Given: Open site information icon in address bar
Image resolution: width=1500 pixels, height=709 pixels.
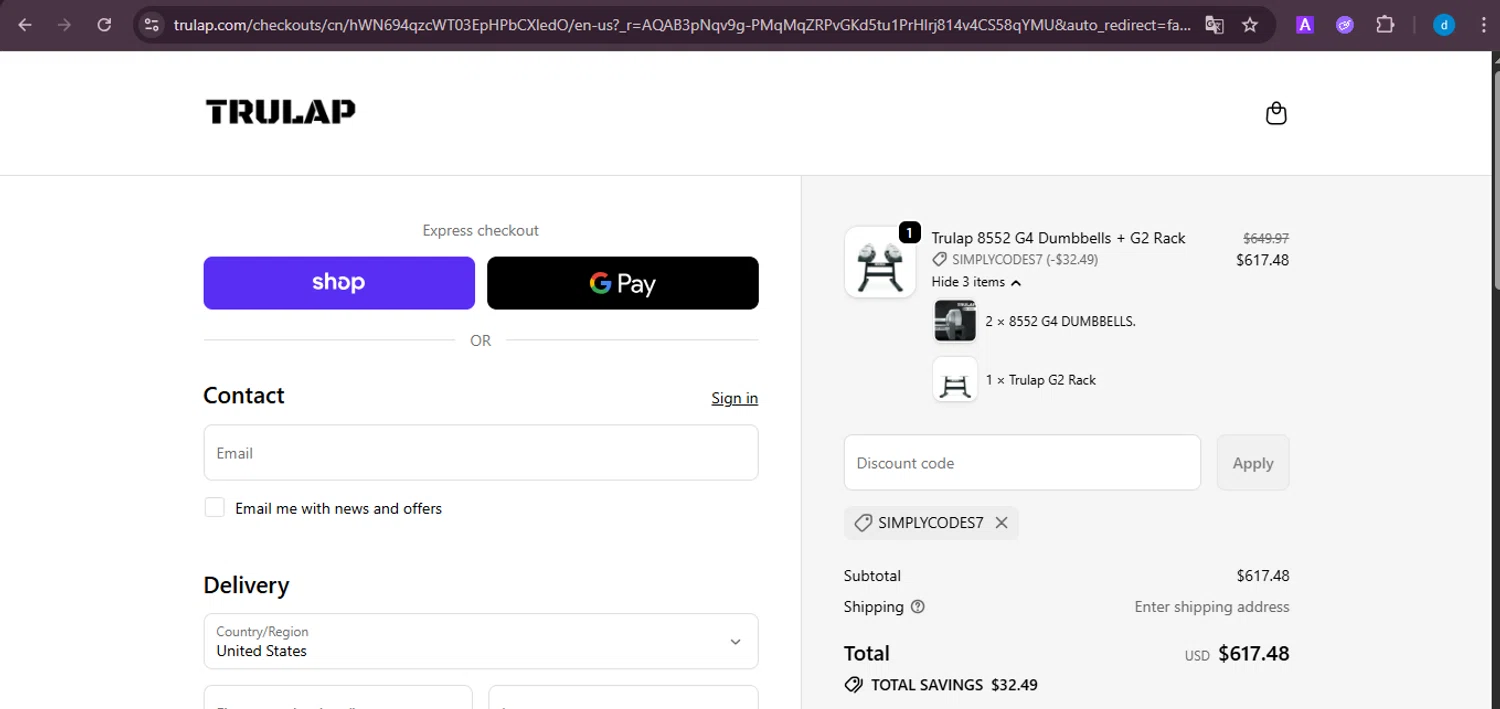Looking at the screenshot, I should [151, 25].
